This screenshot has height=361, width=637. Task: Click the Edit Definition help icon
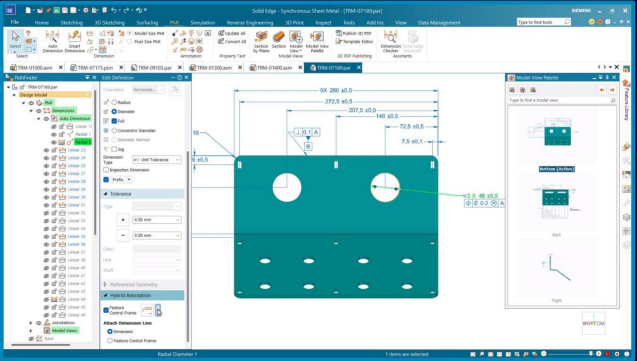pos(180,78)
